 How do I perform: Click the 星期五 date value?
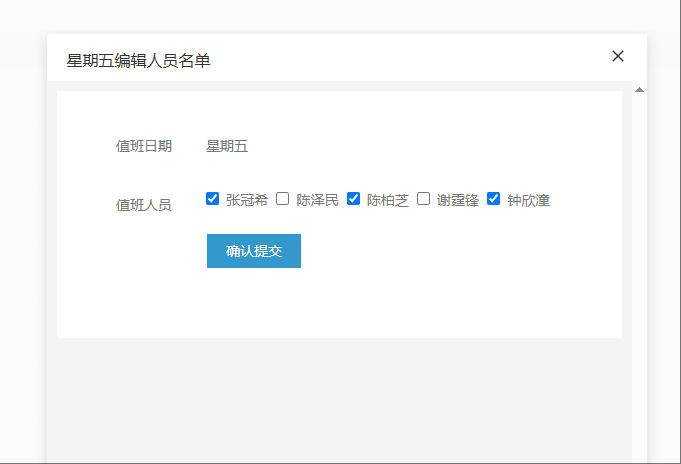(227, 146)
